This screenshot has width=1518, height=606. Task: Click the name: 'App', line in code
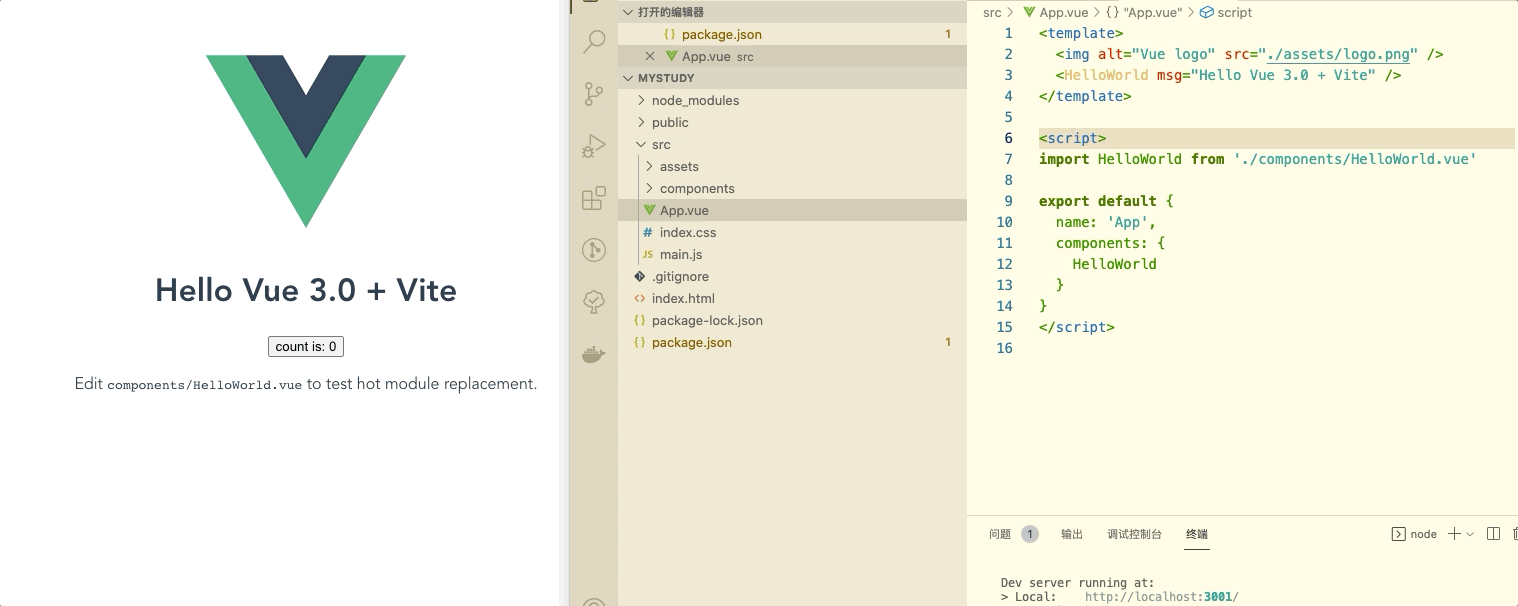click(x=1106, y=222)
